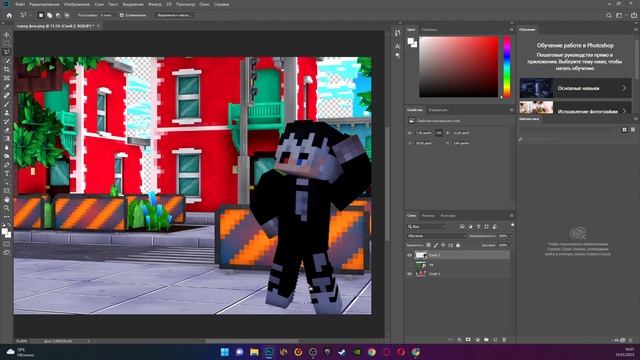Open the History collapsed panel icon

398,33
